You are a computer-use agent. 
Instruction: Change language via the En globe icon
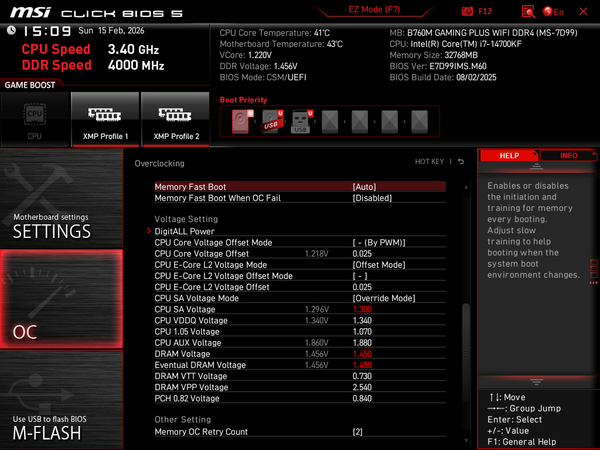coord(553,11)
